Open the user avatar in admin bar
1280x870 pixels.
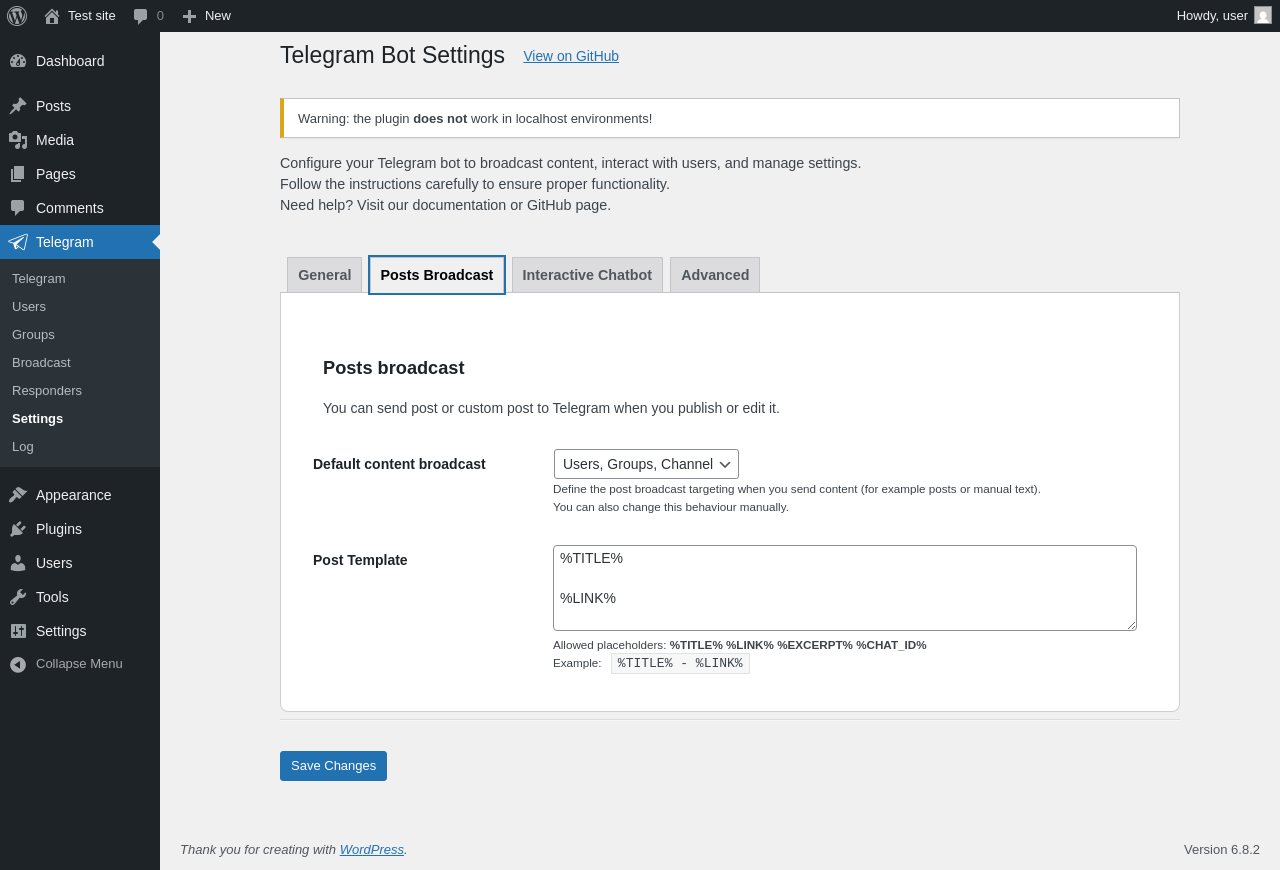[1263, 15]
